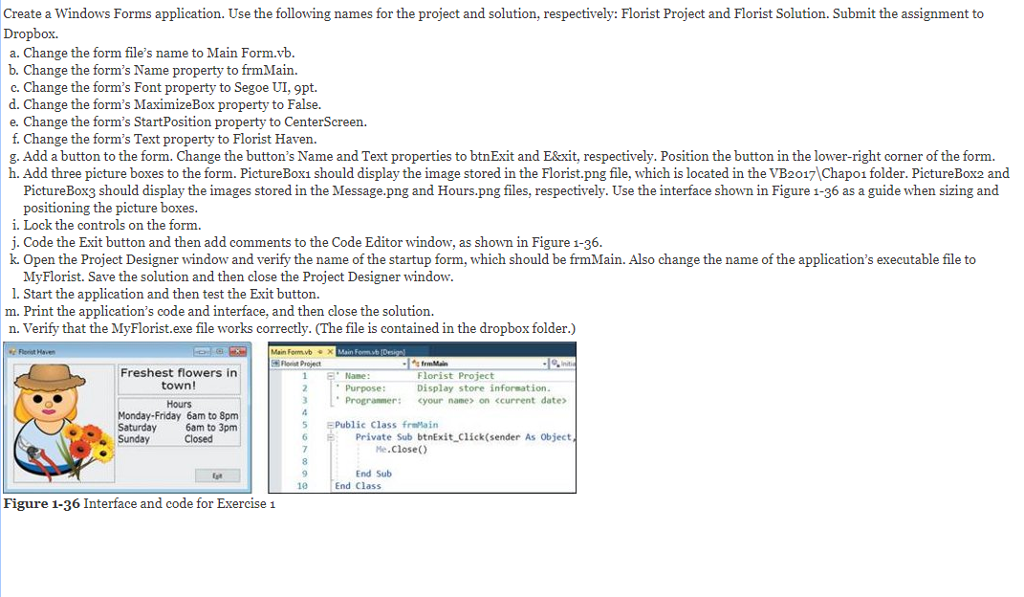The image size is (1024, 597).
Task: Click the Hours picture box on the form
Action: pyautogui.click(x=178, y=421)
